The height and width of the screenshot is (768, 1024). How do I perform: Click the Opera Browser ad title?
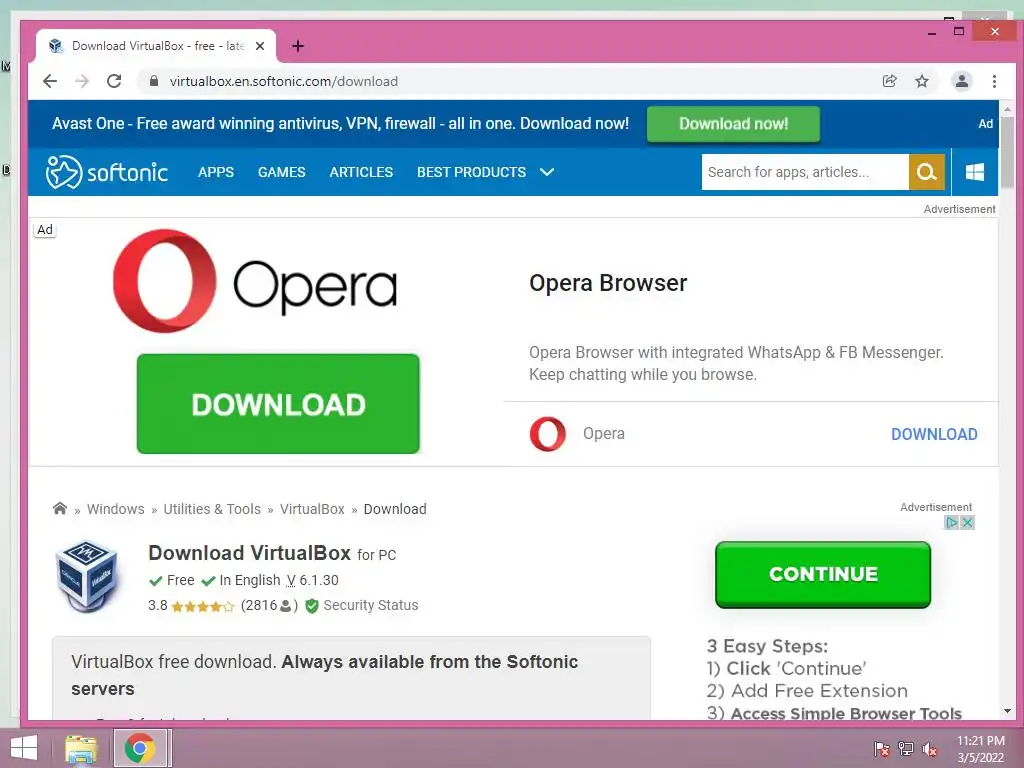click(608, 283)
